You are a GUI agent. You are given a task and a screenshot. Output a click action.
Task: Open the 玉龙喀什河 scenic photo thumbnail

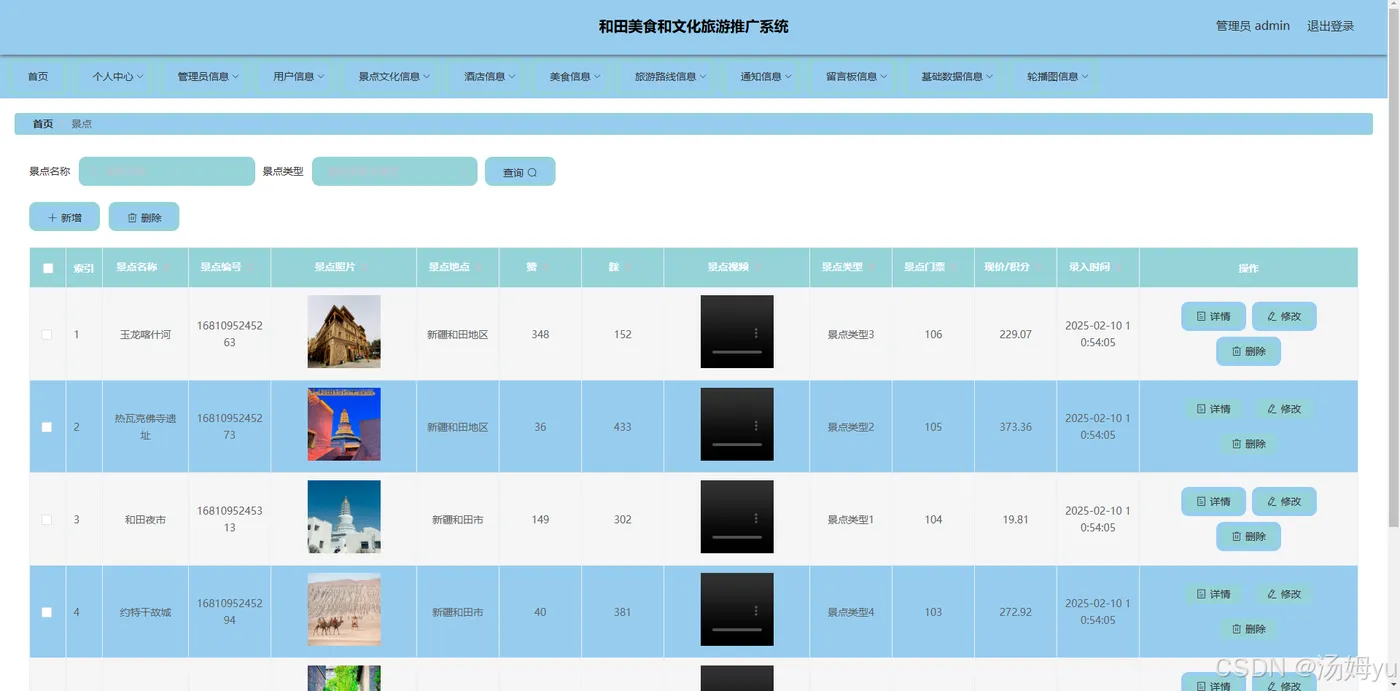pyautogui.click(x=344, y=331)
